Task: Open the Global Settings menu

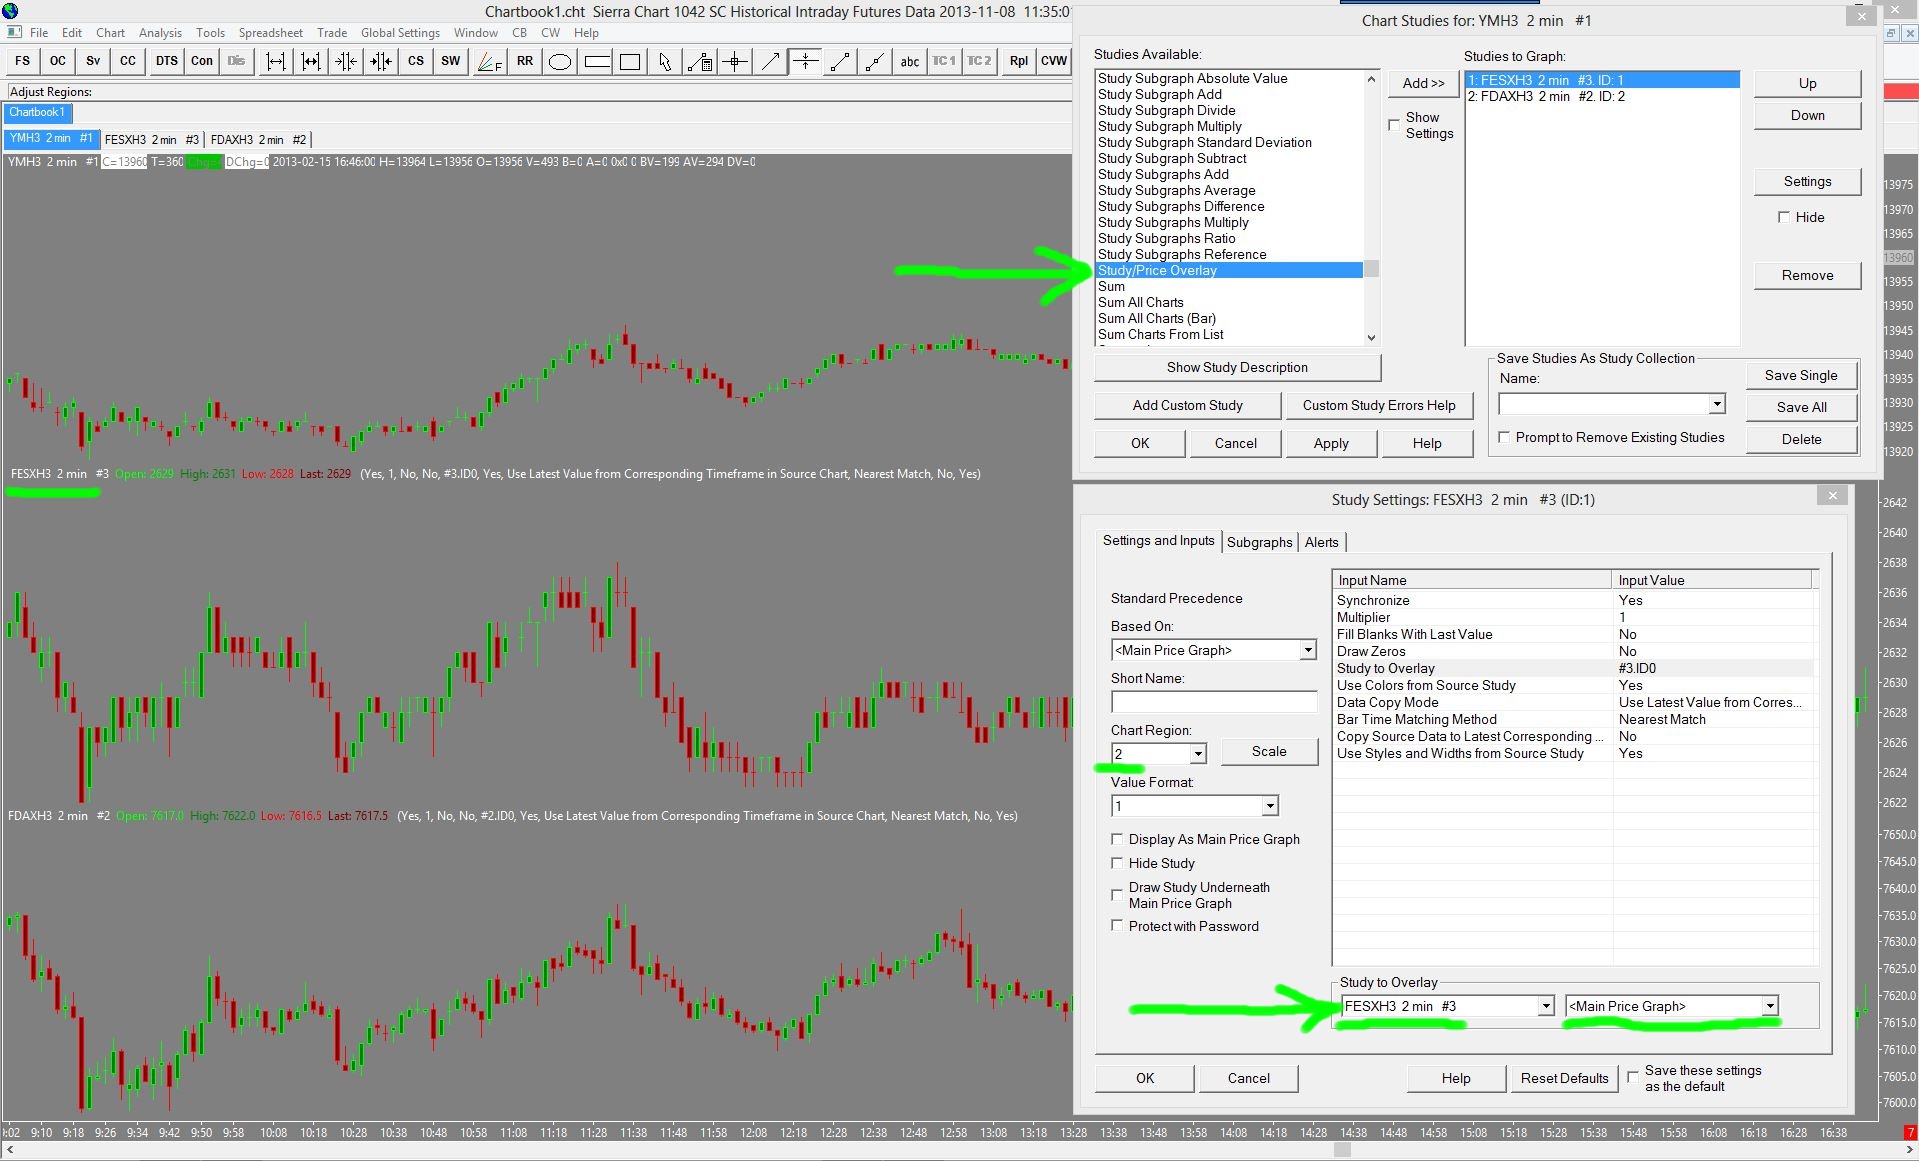Action: 400,33
